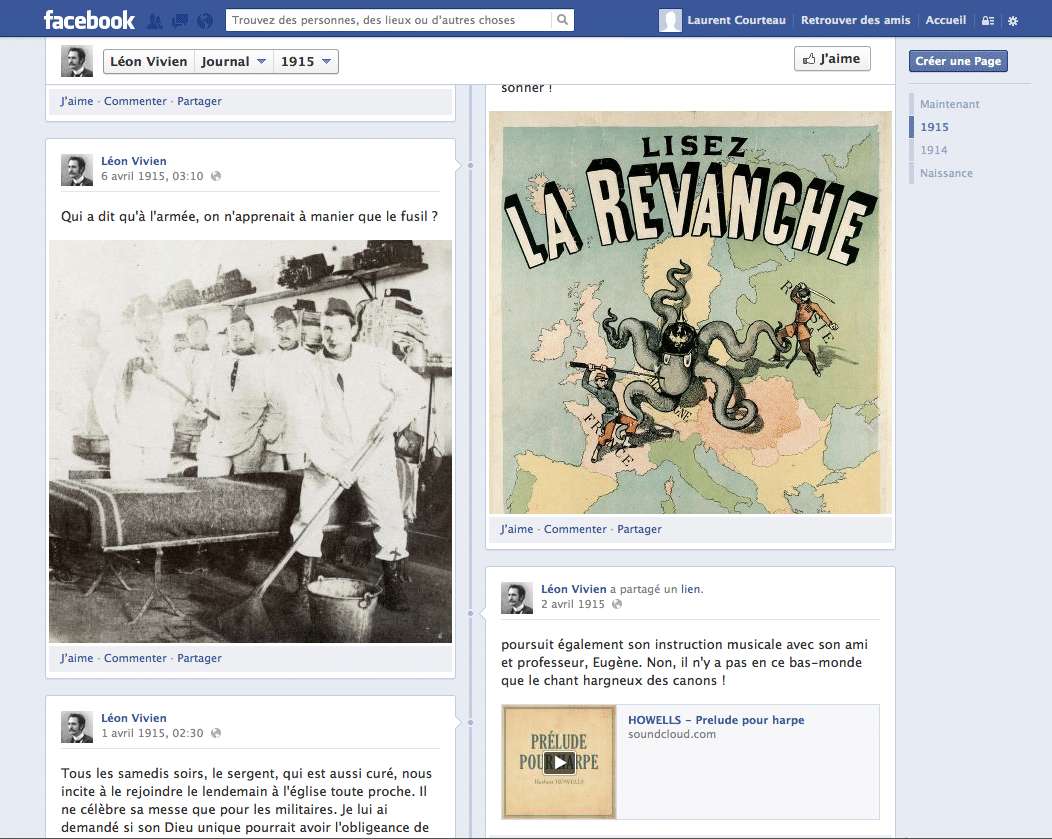Select 1914 in the timeline sidebar

coord(933,150)
